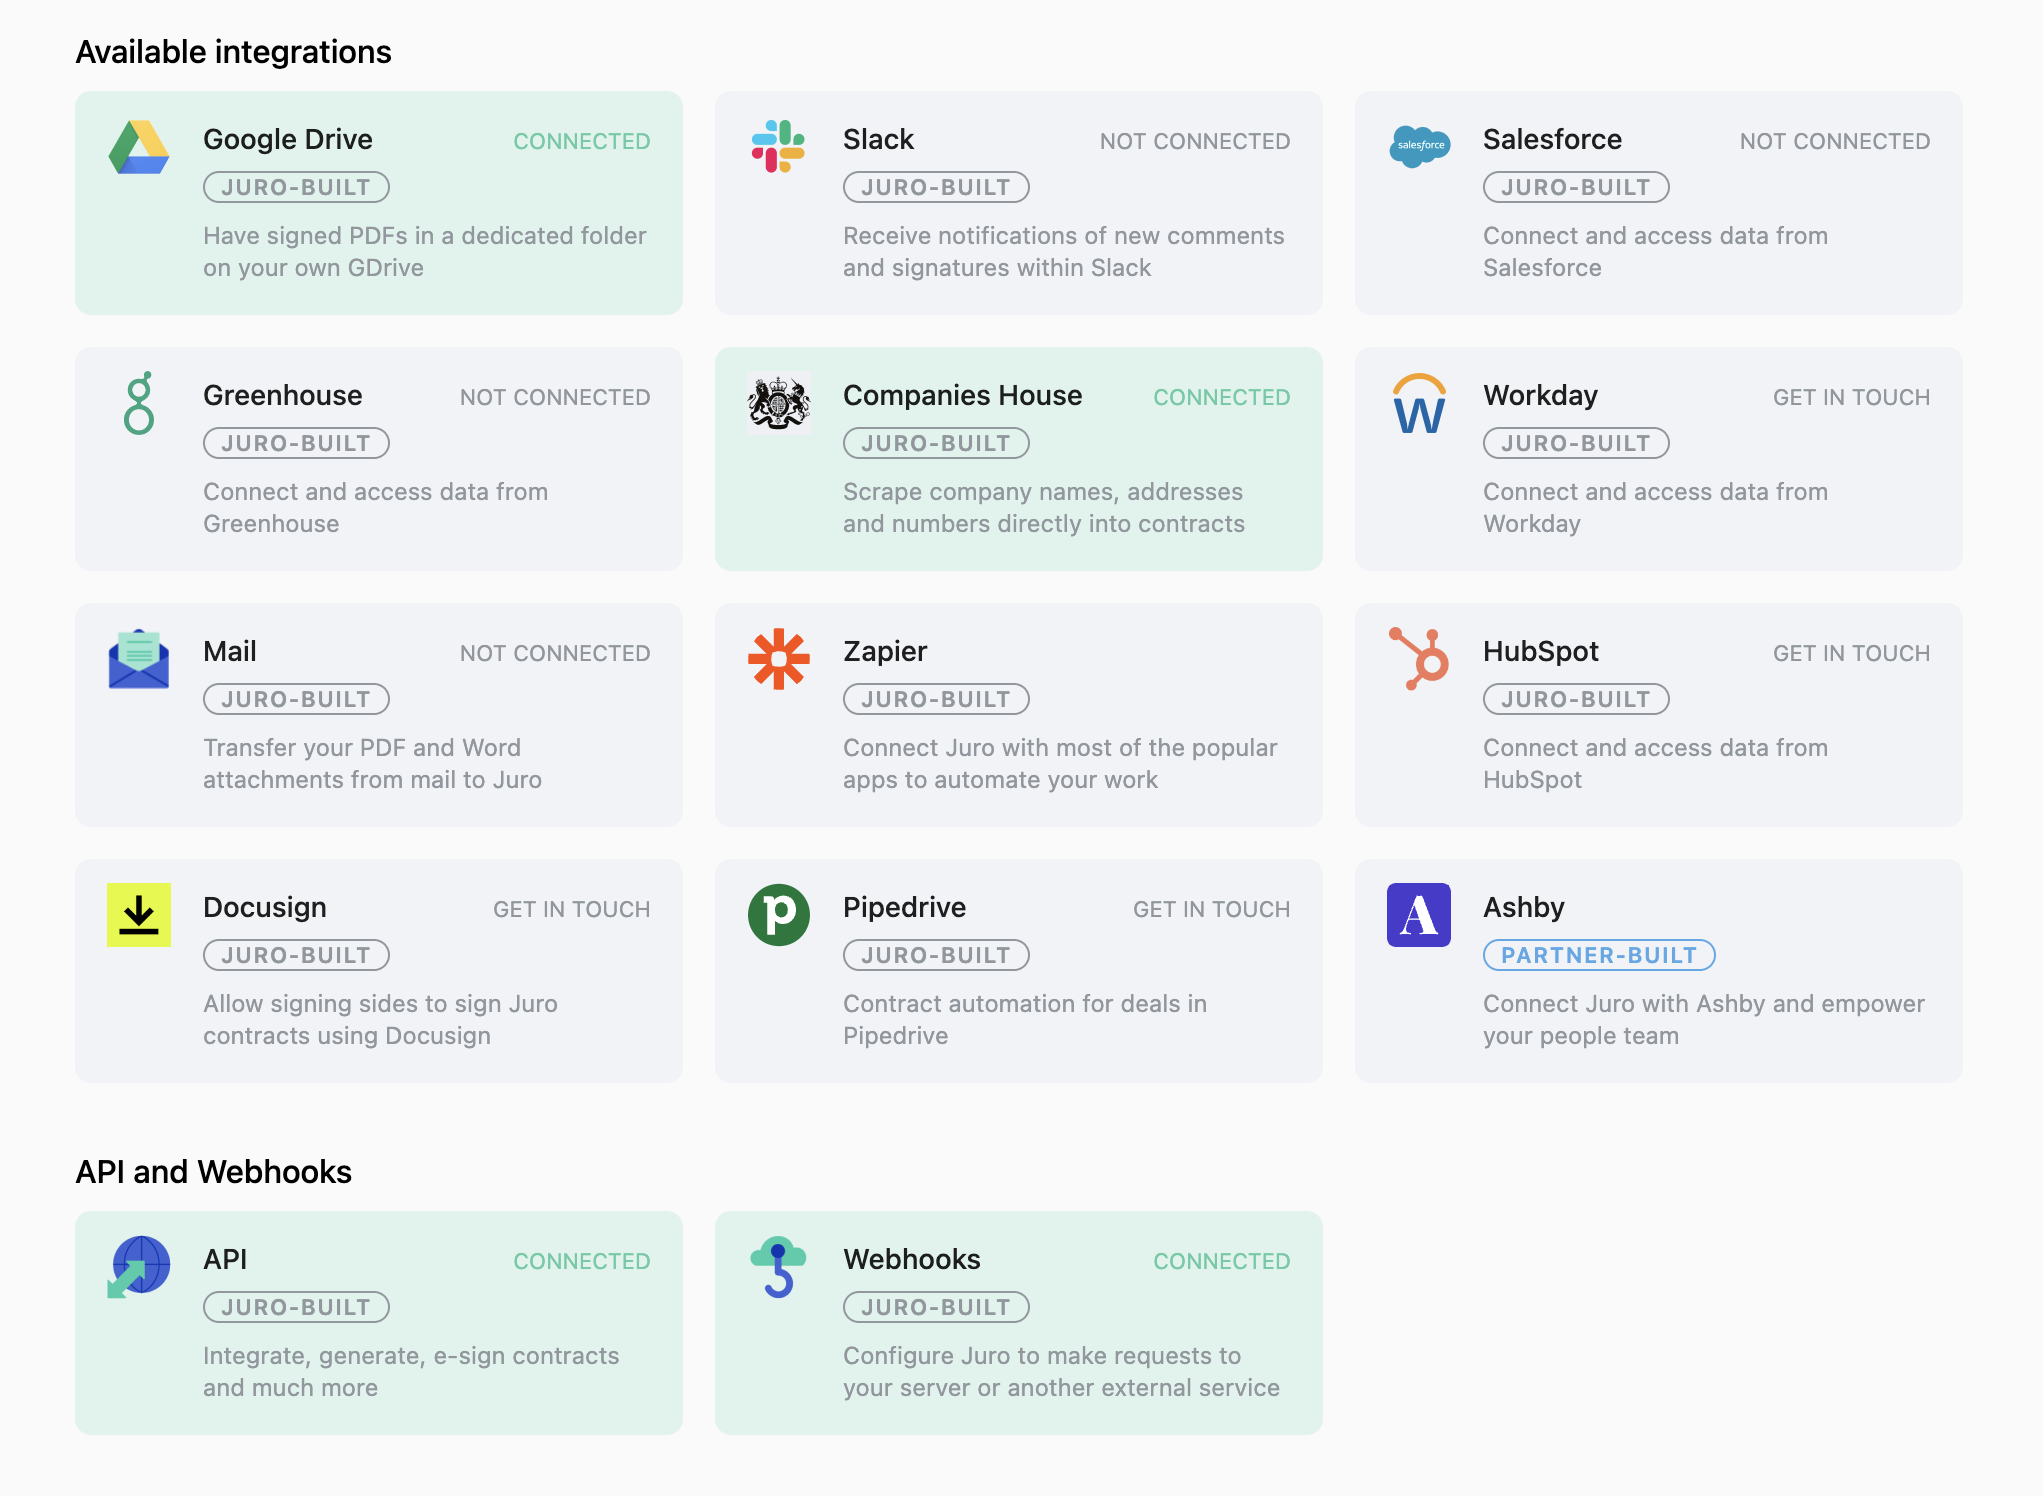This screenshot has width=2043, height=1496.
Task: Click the API globe icon
Action: (139, 1267)
